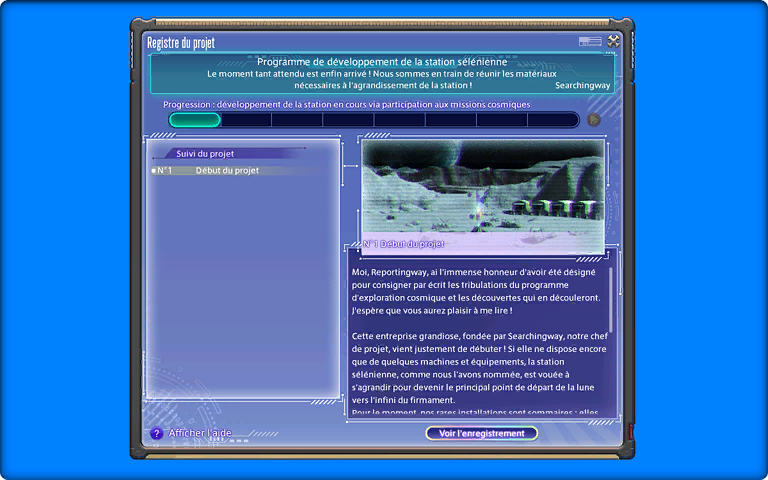Click the Registre du projet title bar
768x480 pixels.
tap(181, 42)
